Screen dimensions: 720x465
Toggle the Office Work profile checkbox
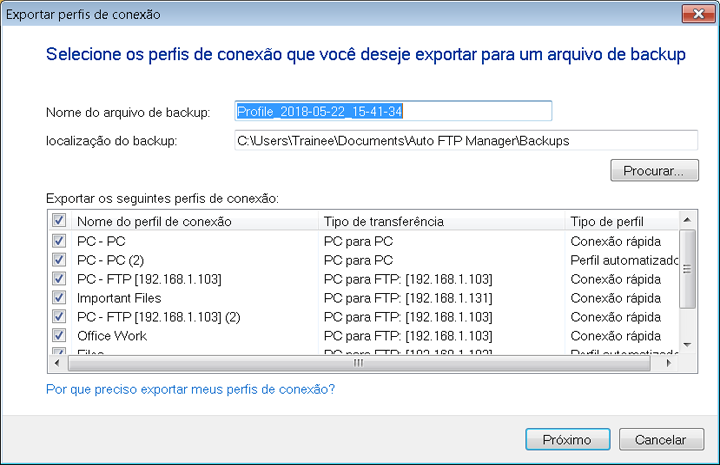(59, 336)
